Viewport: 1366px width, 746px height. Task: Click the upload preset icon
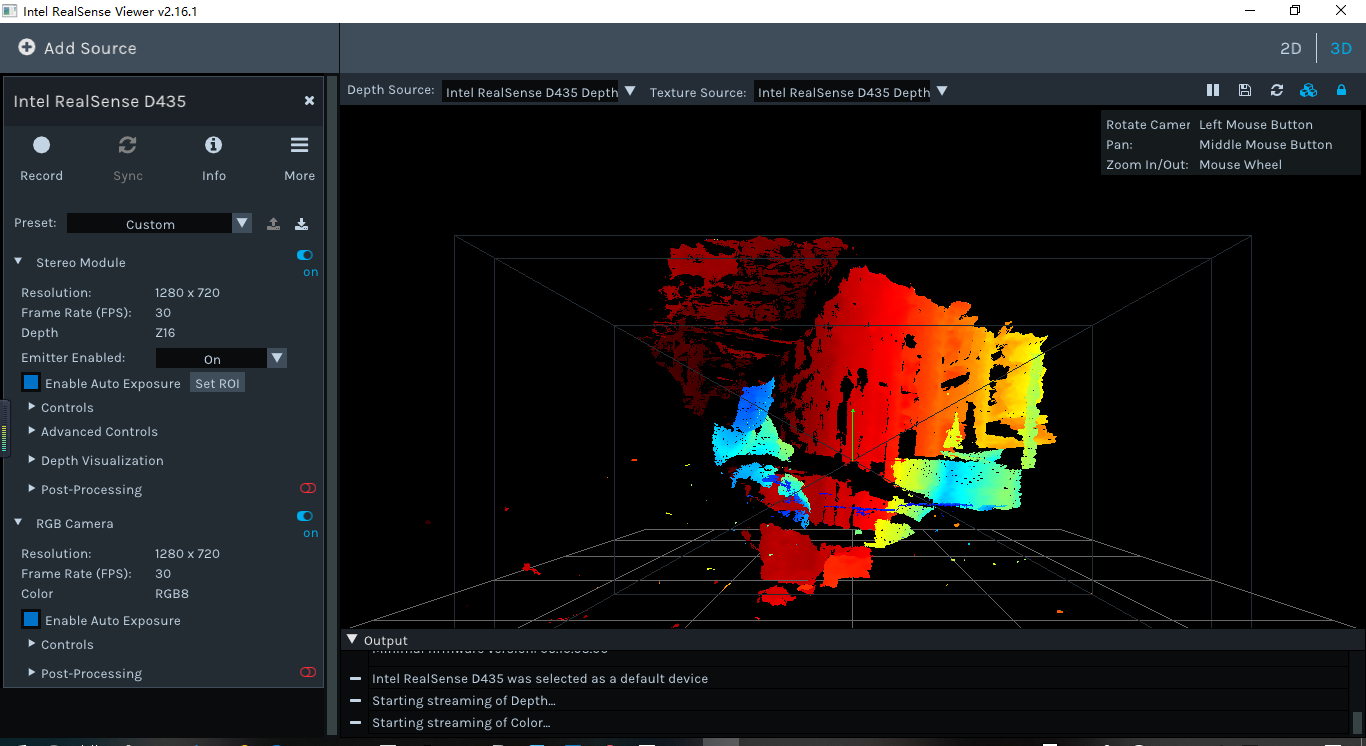tap(273, 224)
